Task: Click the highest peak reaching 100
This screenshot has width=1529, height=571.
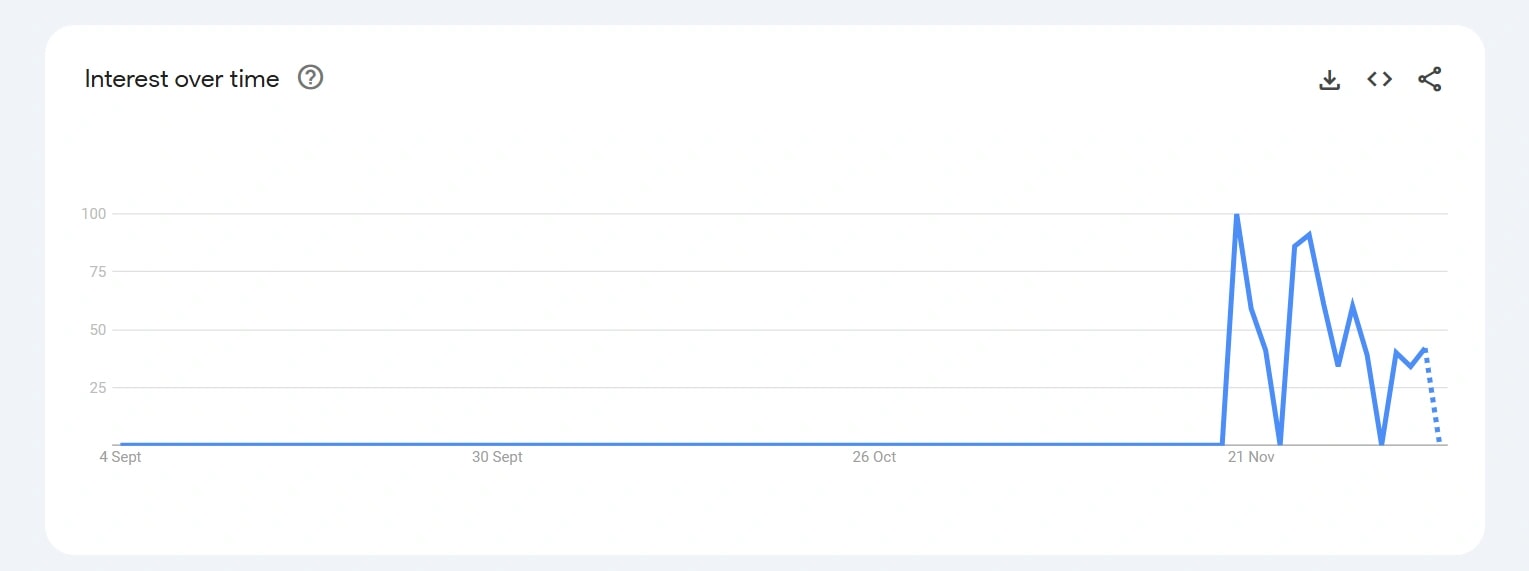Action: tap(1237, 215)
